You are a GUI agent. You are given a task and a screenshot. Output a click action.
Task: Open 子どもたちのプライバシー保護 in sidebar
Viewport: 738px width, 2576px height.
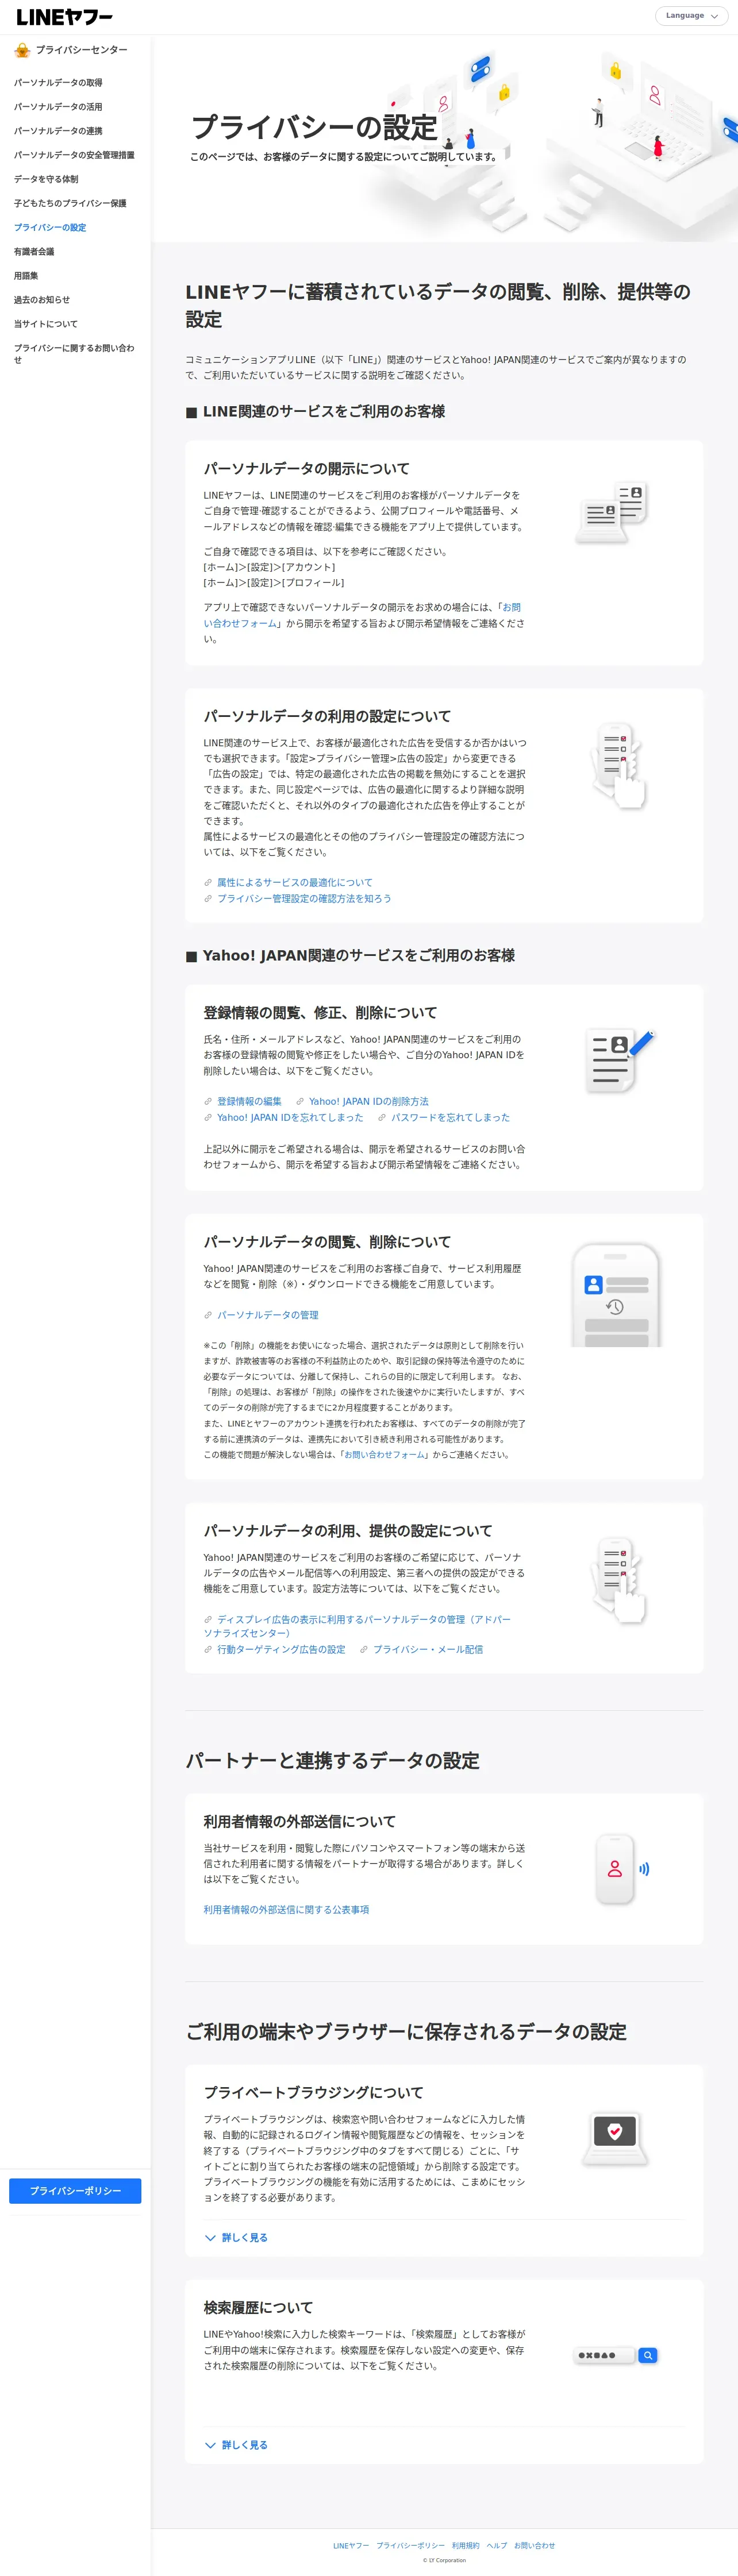click(70, 203)
